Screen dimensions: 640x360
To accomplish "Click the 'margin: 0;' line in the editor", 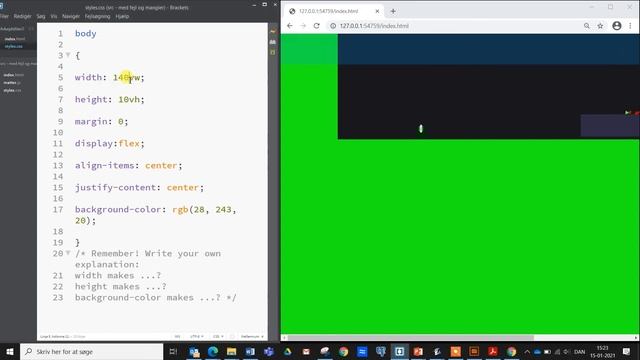I will (101, 121).
